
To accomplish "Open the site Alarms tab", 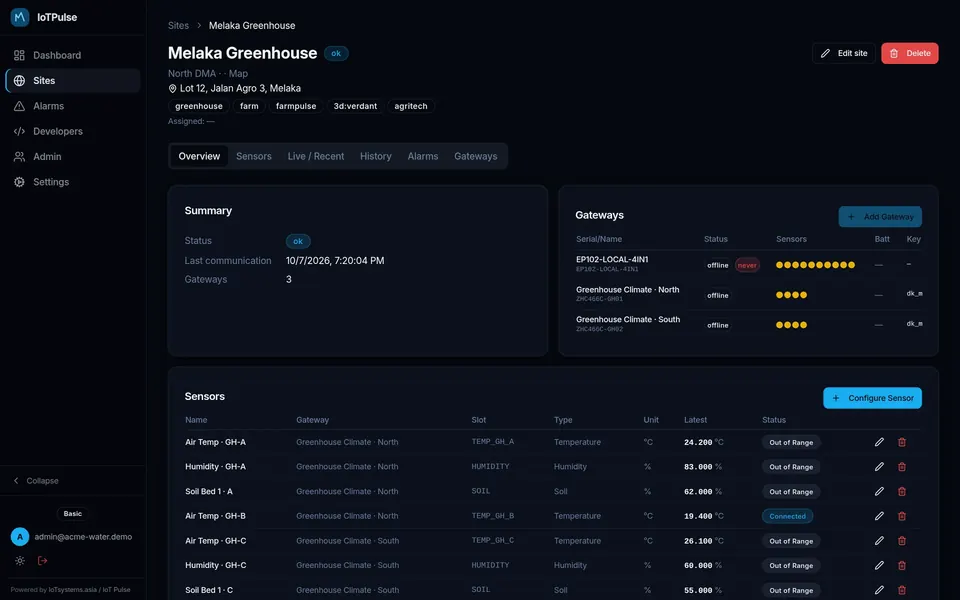I will pyautogui.click(x=422, y=156).
